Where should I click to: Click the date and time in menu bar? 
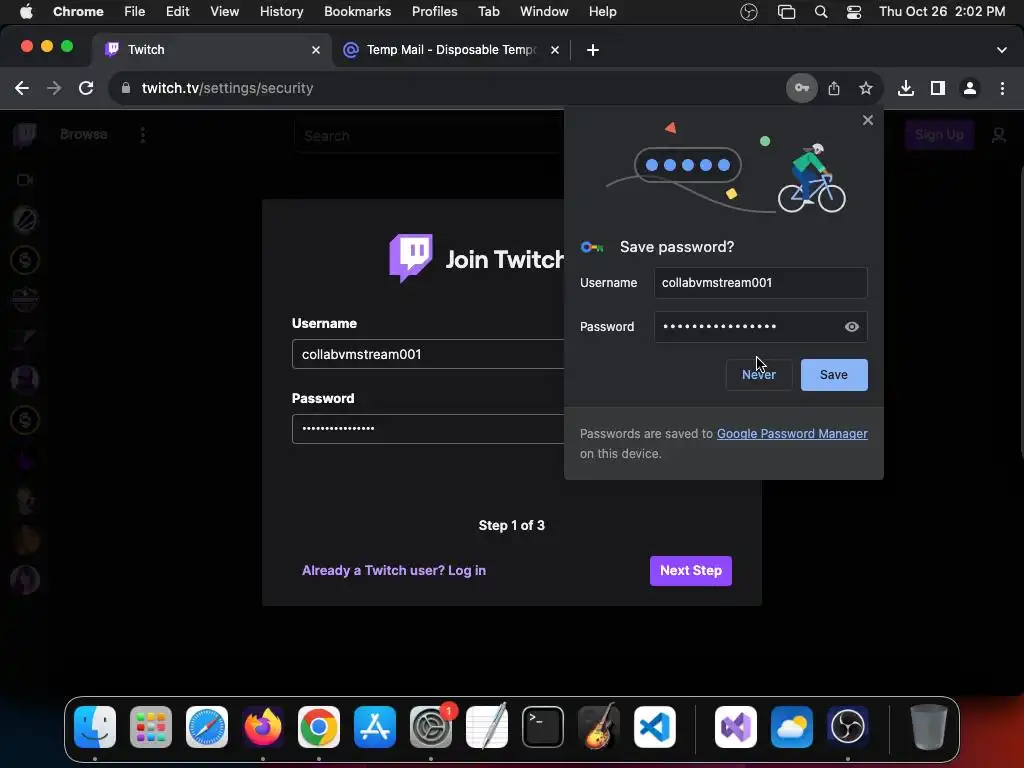[x=942, y=12]
